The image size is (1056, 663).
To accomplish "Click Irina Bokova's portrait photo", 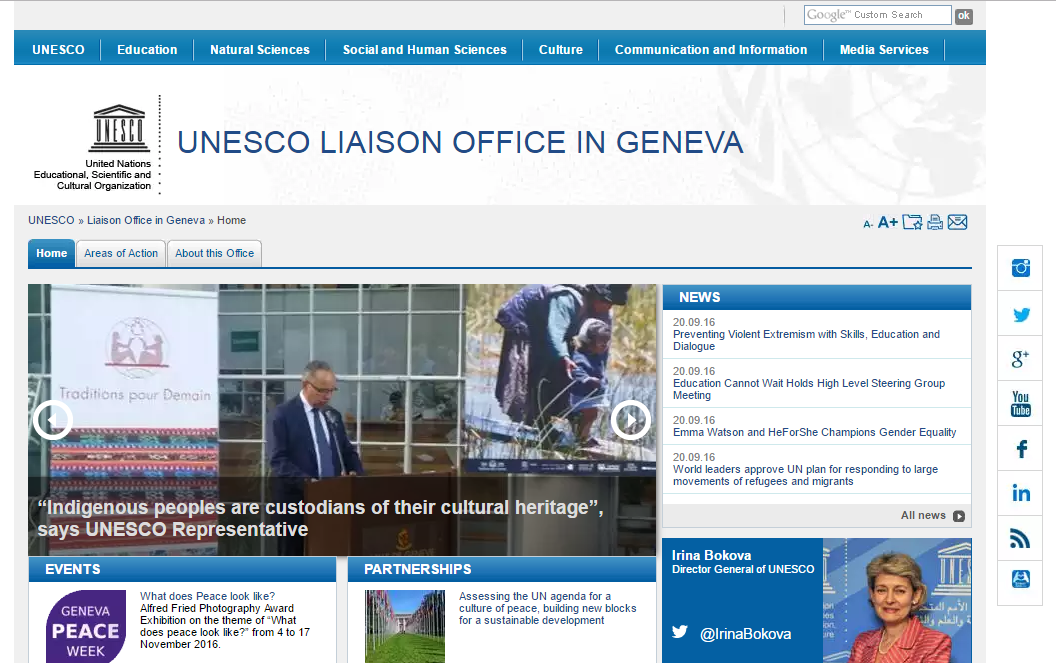I will point(897,601).
